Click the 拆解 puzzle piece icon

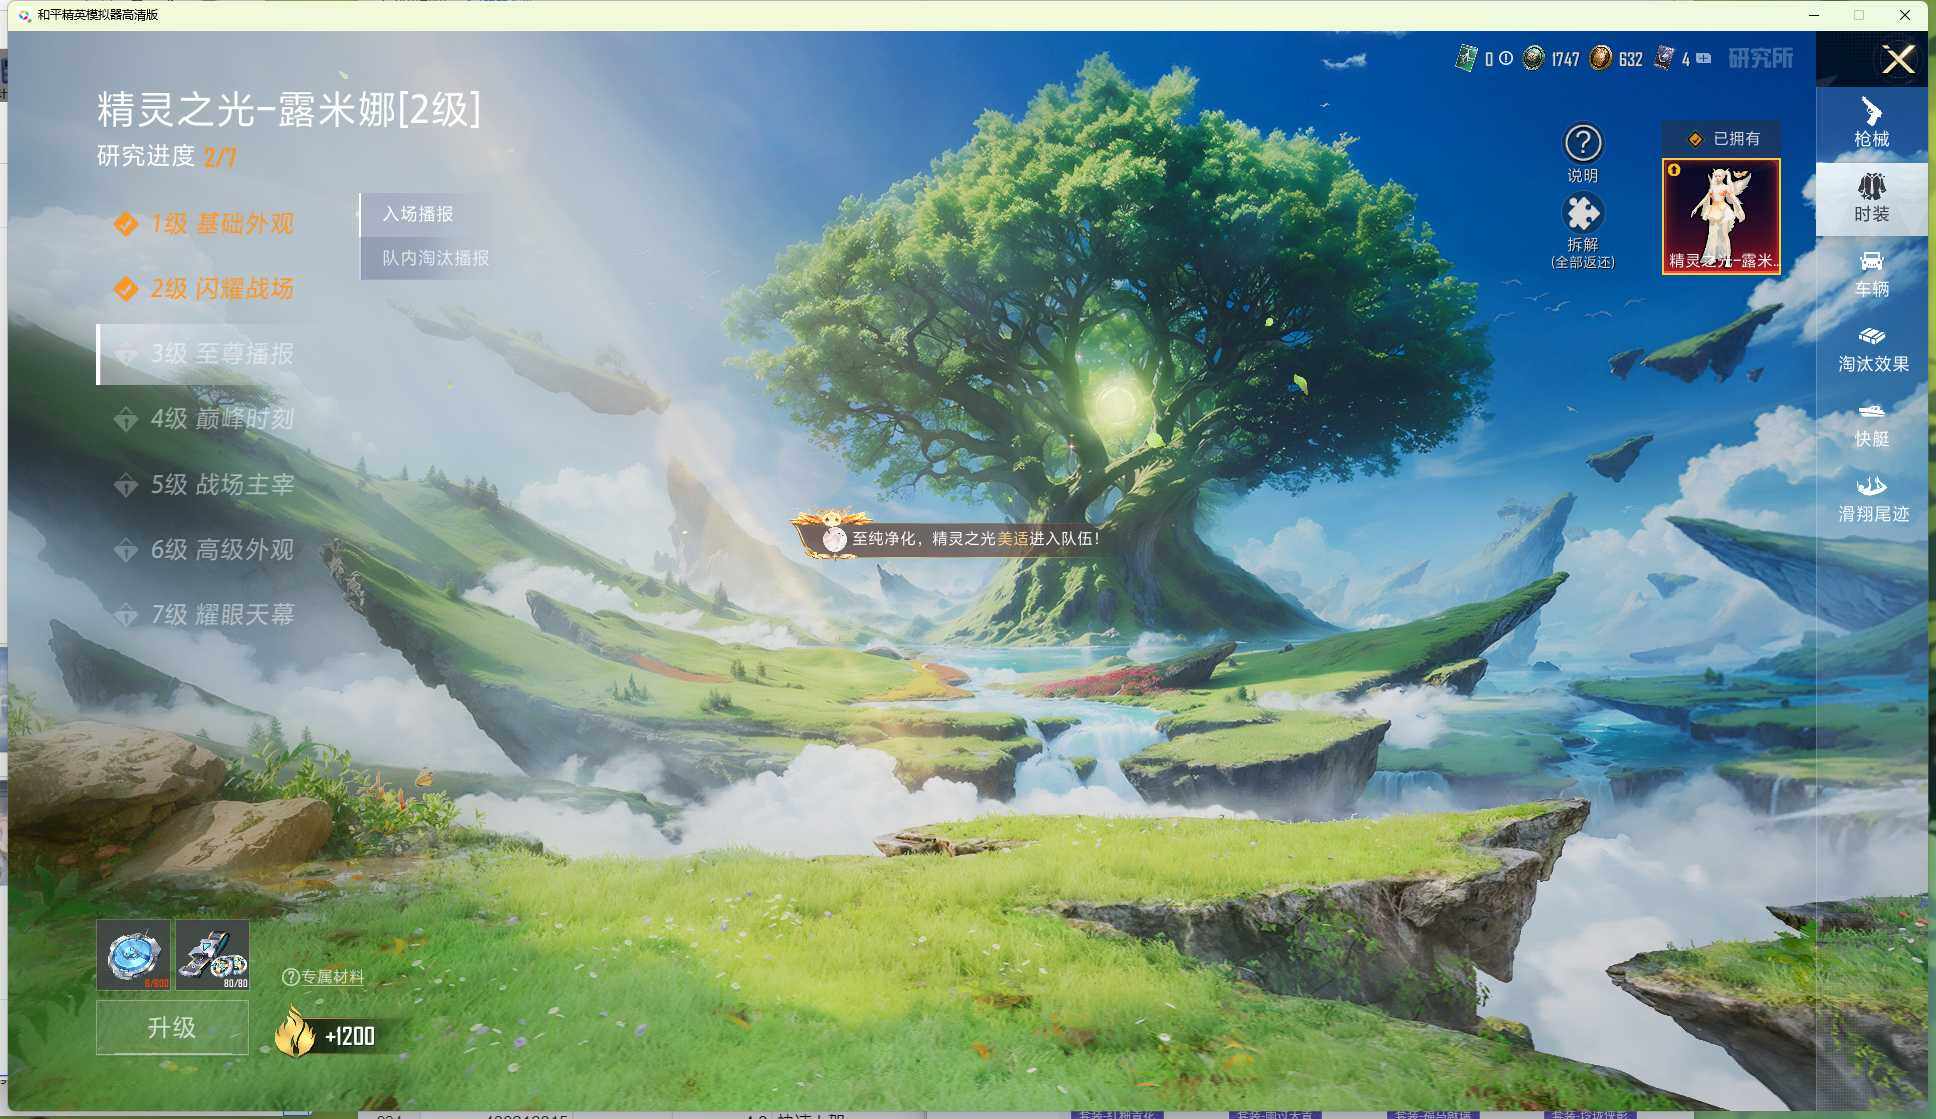click(x=1582, y=214)
